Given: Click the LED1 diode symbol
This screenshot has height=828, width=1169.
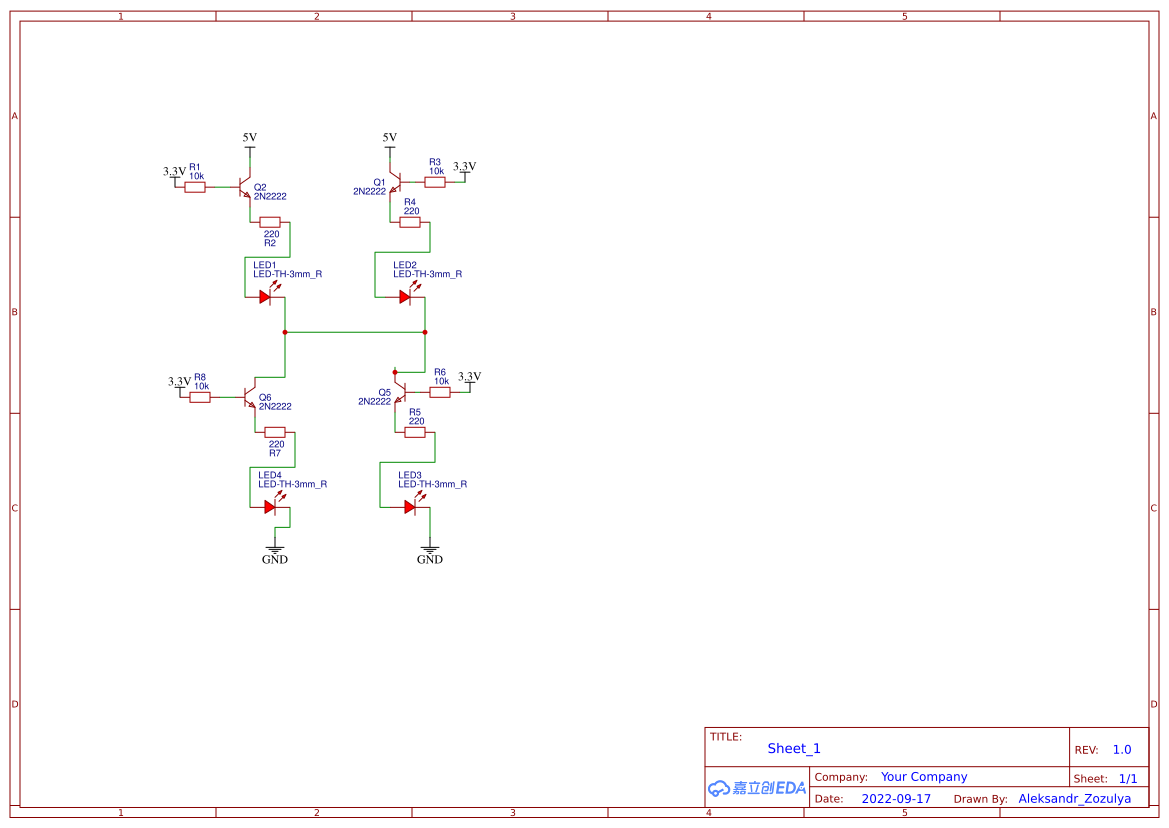Looking at the screenshot, I should click(264, 296).
